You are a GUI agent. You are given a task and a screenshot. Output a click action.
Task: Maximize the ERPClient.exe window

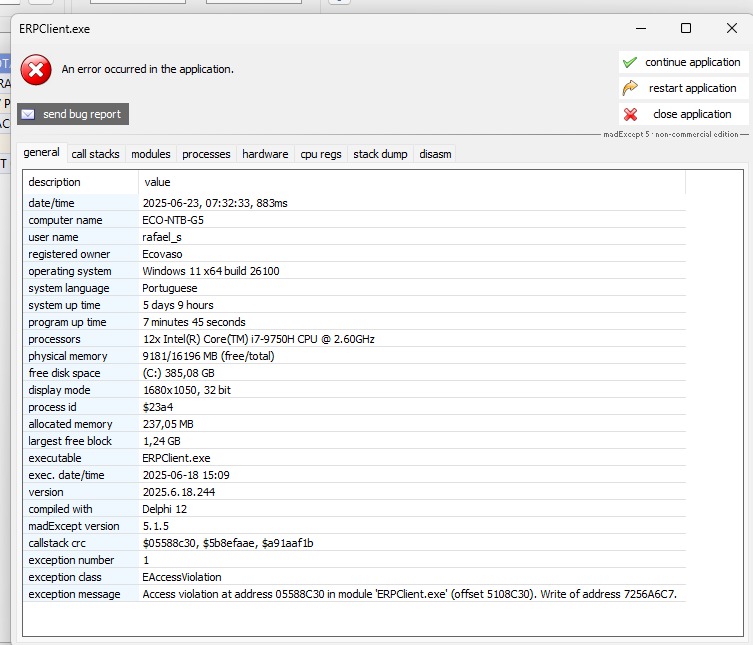pyautogui.click(x=685, y=28)
